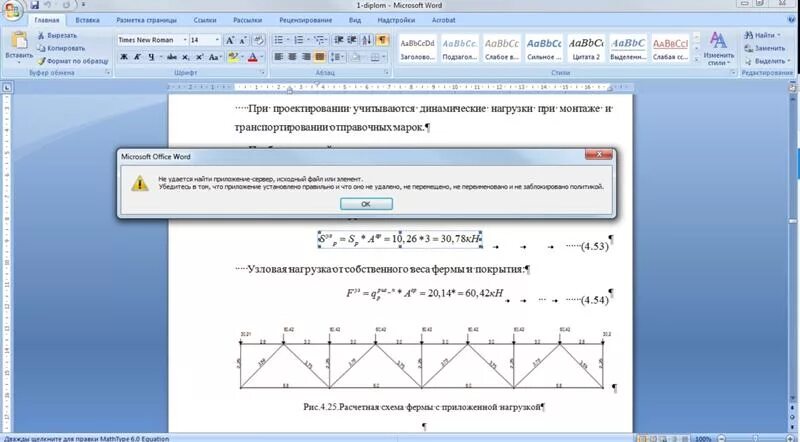Open the line spacing dropdown
The image size is (800, 442).
pyautogui.click(x=337, y=57)
